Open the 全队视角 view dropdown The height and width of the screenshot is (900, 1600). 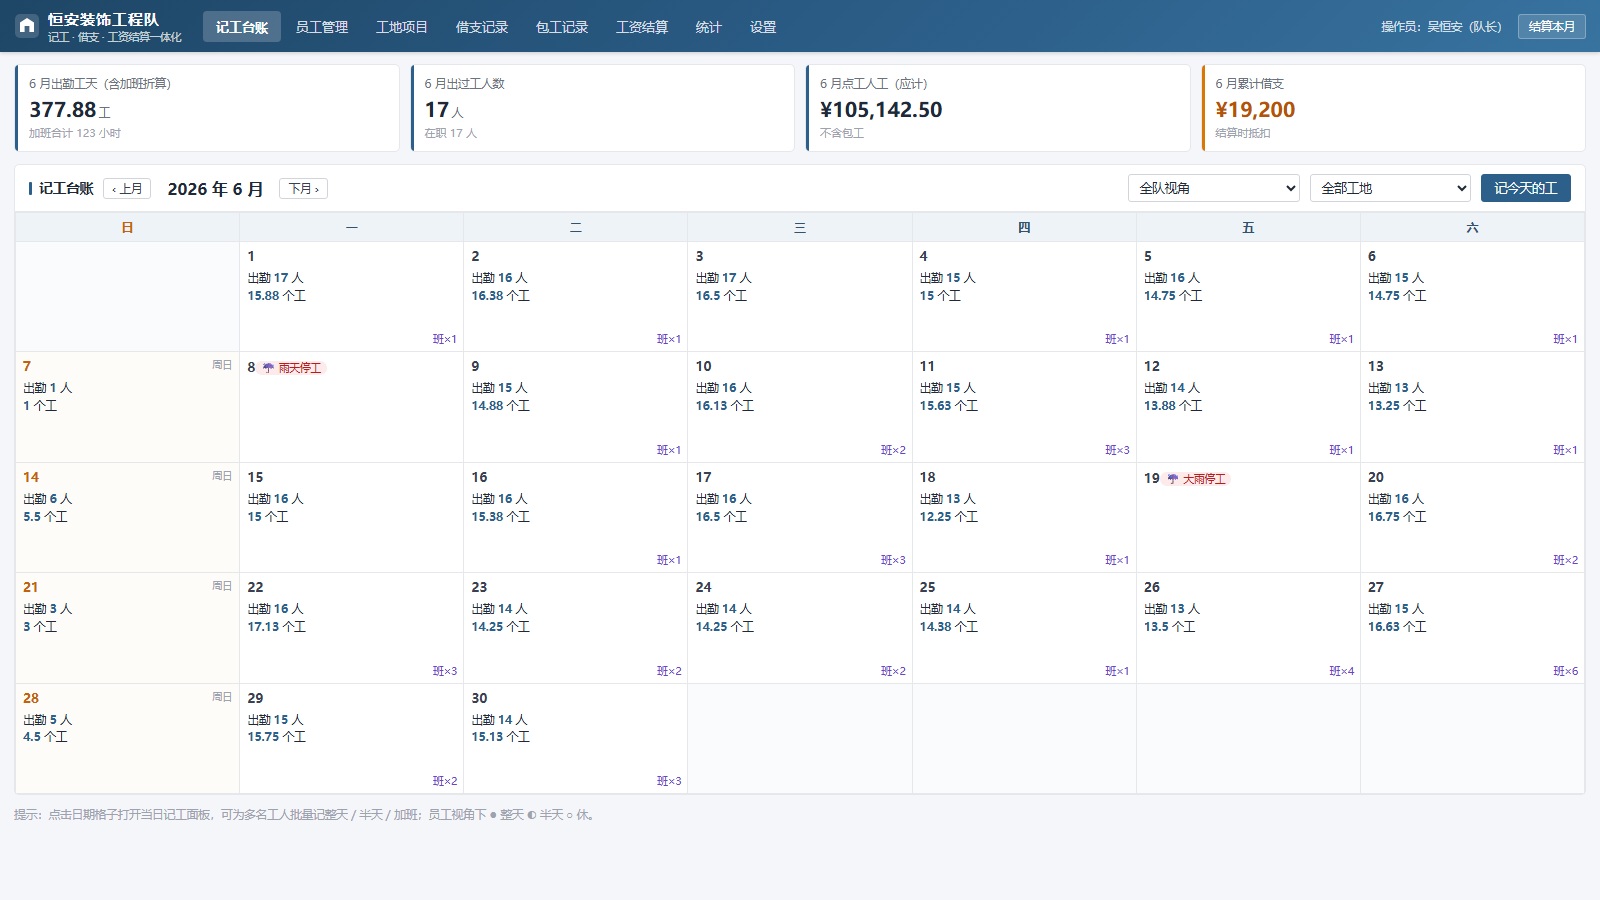(1214, 188)
